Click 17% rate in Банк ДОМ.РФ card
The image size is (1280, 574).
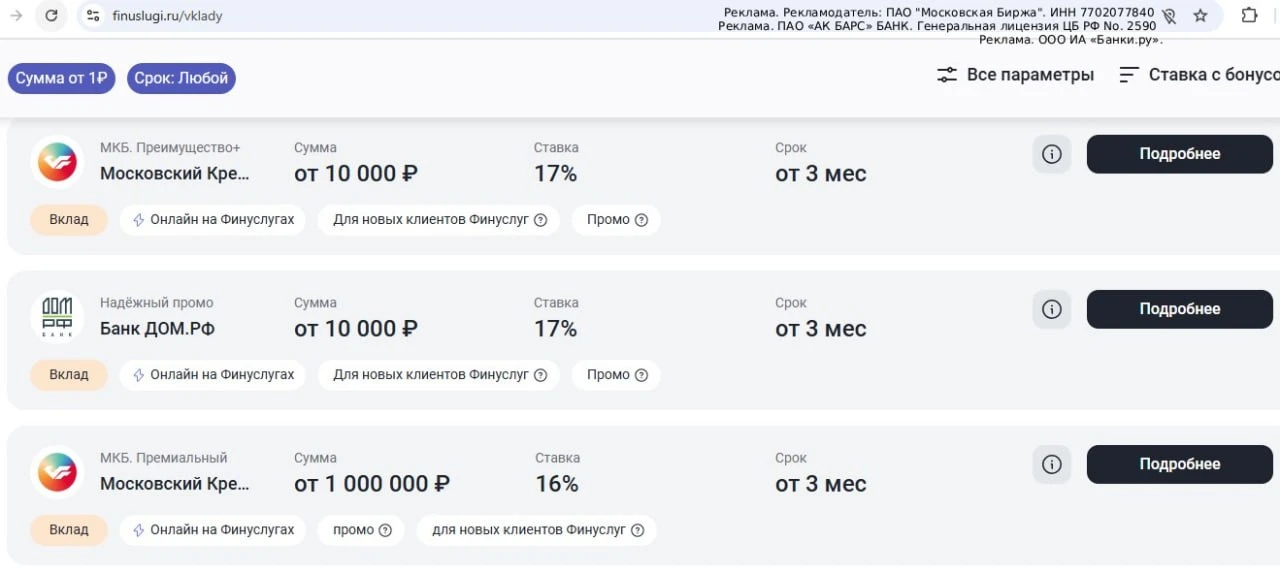[556, 329]
